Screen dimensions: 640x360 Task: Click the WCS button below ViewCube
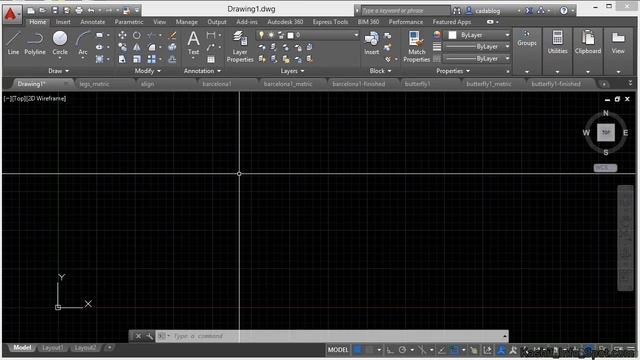pos(605,168)
